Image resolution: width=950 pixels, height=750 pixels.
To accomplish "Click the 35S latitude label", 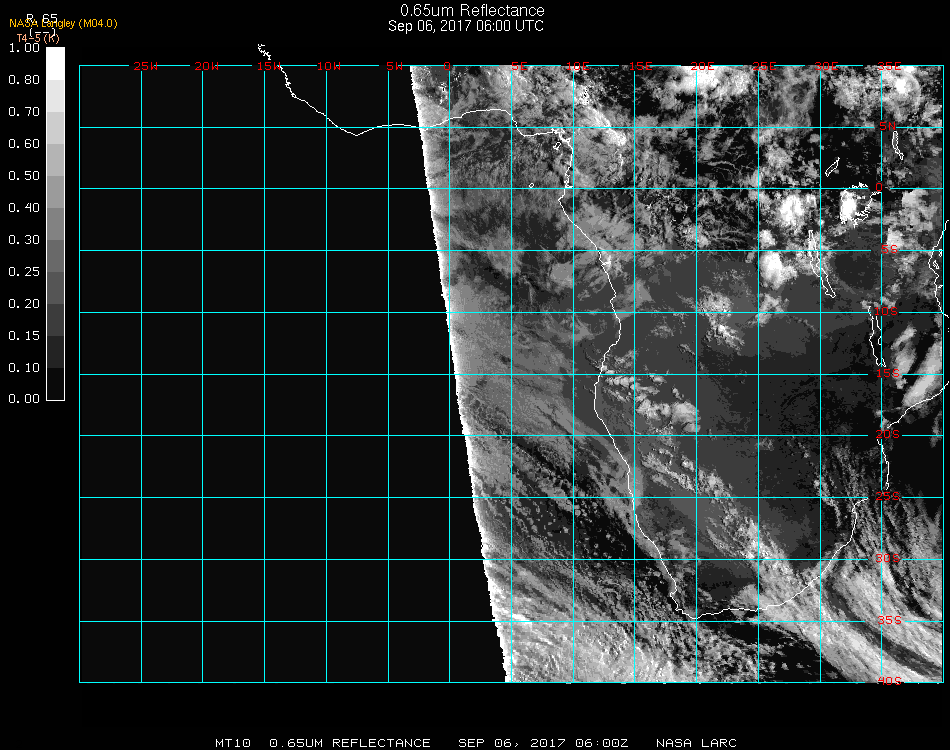I will pos(889,620).
